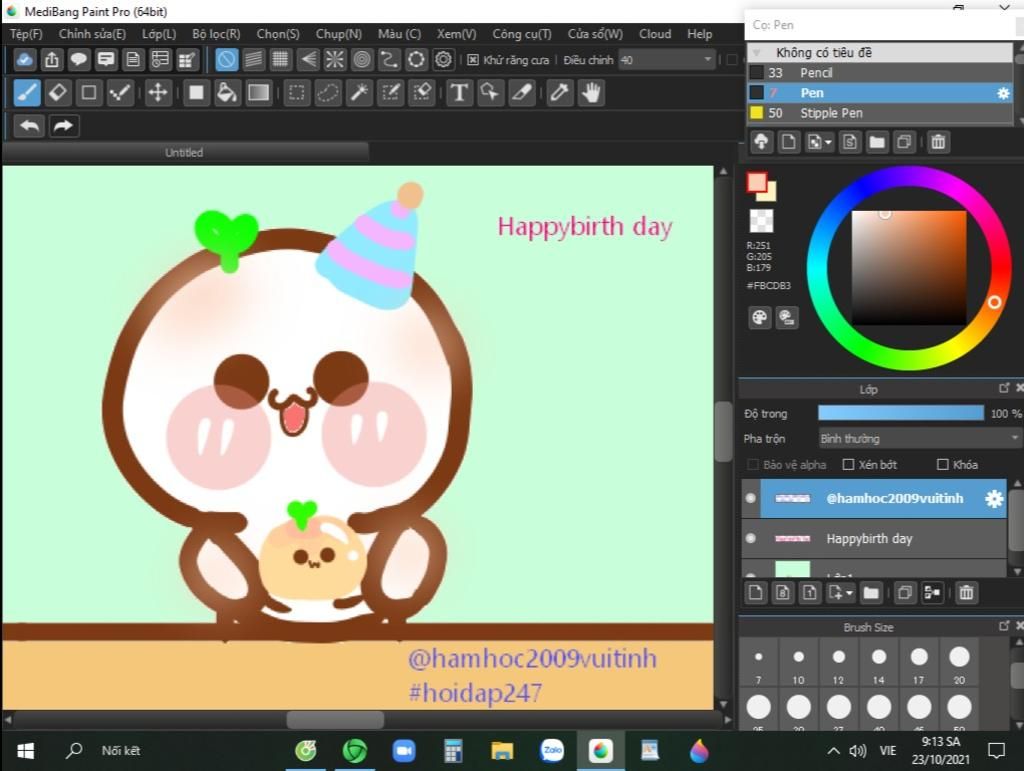Viewport: 1024px width, 771px height.
Task: Click the Độ trong opacity slider
Action: (x=901, y=413)
